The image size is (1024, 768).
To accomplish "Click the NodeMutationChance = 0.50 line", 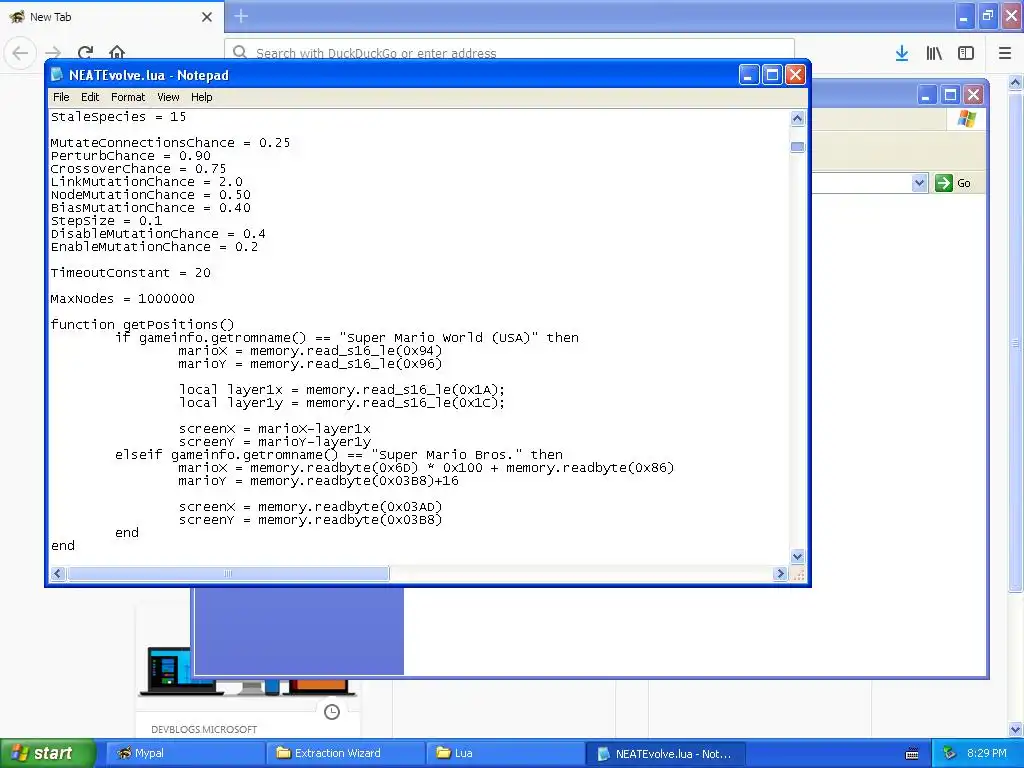I will pos(150,195).
